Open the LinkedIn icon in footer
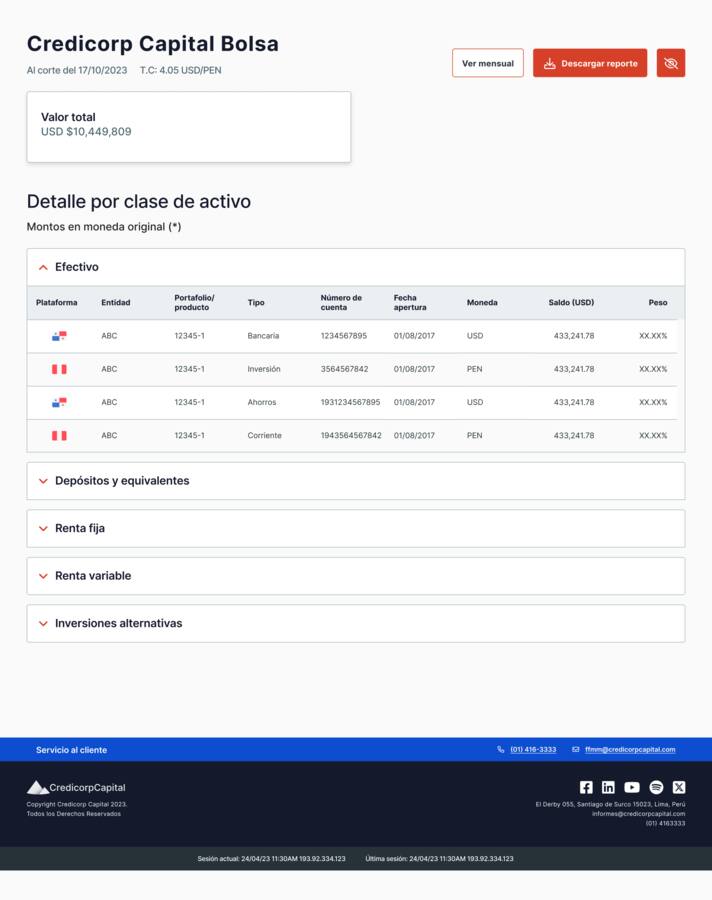 [608, 787]
